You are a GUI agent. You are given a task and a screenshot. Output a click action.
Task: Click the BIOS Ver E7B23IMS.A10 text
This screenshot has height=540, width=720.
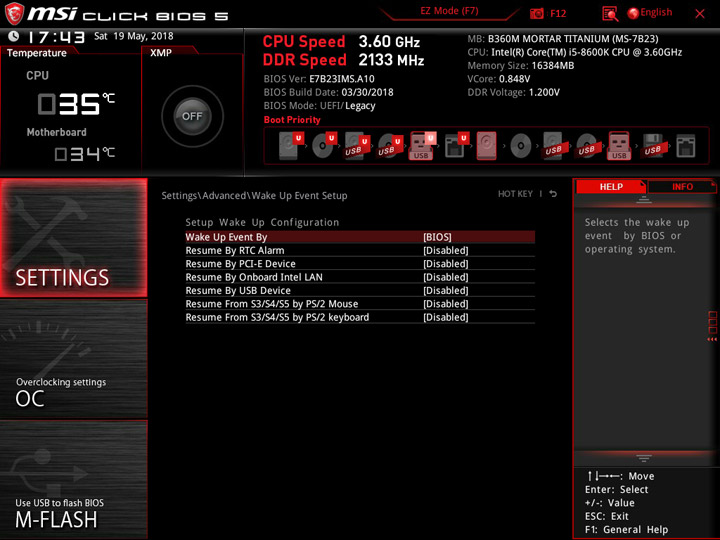[x=319, y=79]
